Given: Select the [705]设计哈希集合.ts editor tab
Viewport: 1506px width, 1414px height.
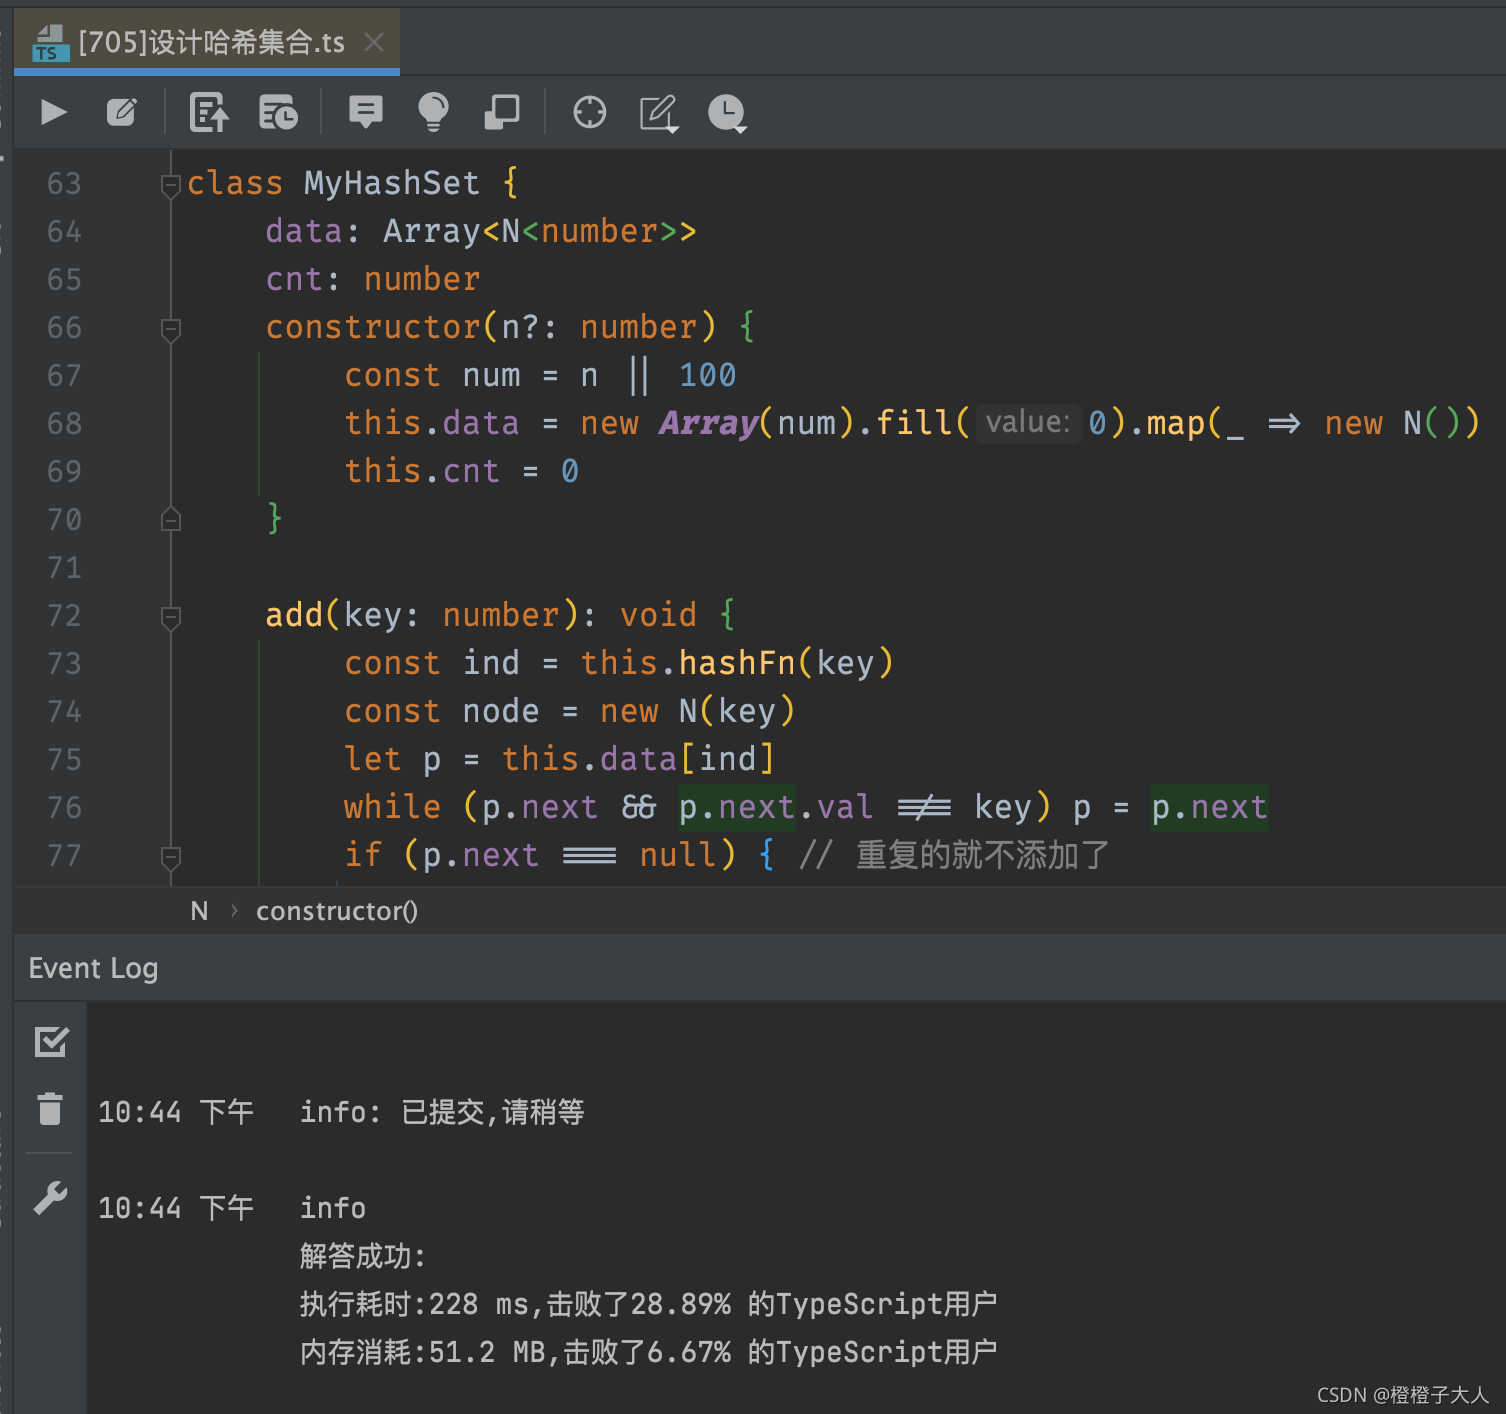Looking at the screenshot, I should (207, 42).
